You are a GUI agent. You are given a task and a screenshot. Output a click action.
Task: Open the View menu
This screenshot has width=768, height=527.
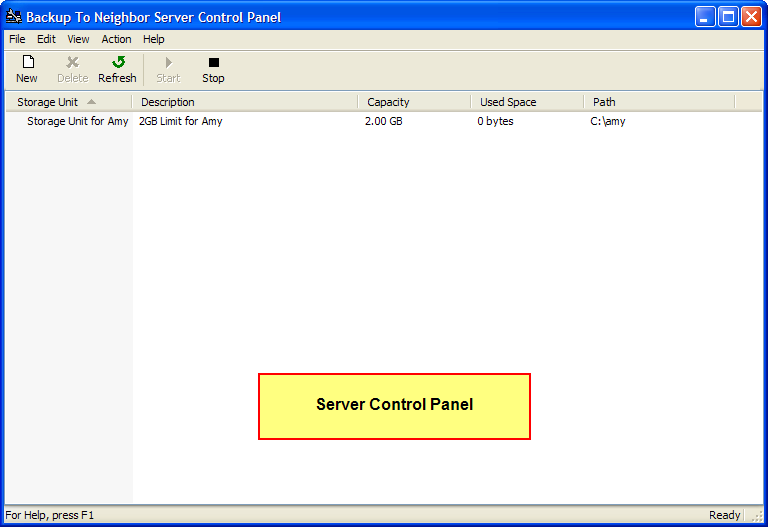(x=78, y=39)
